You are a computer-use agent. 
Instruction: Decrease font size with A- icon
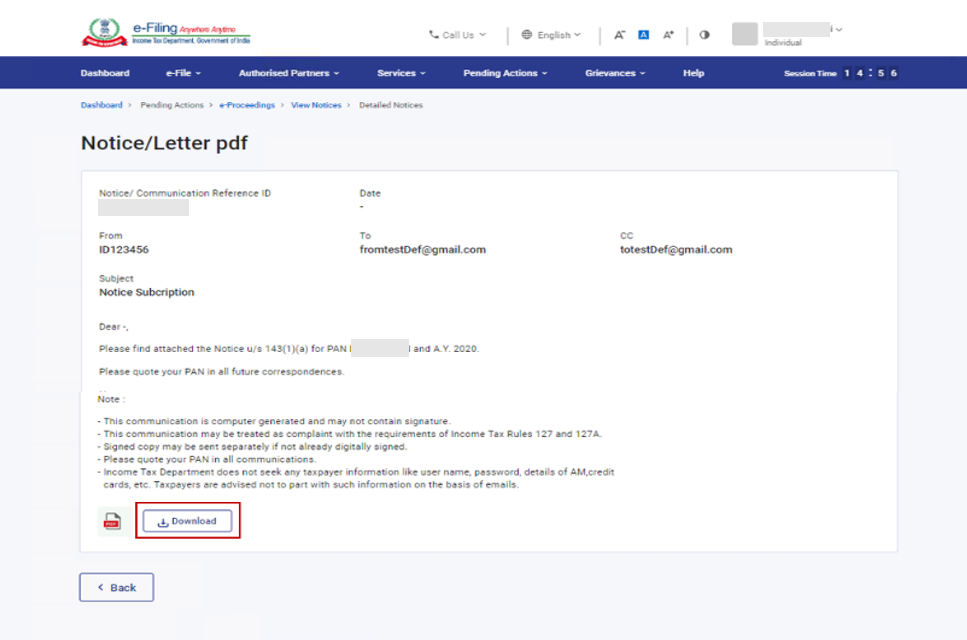coord(619,35)
